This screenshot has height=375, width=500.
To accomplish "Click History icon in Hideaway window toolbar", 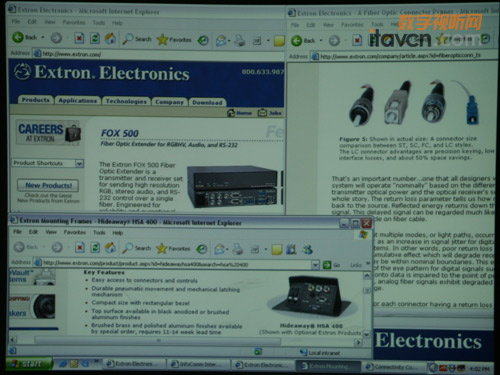I will click(202, 249).
